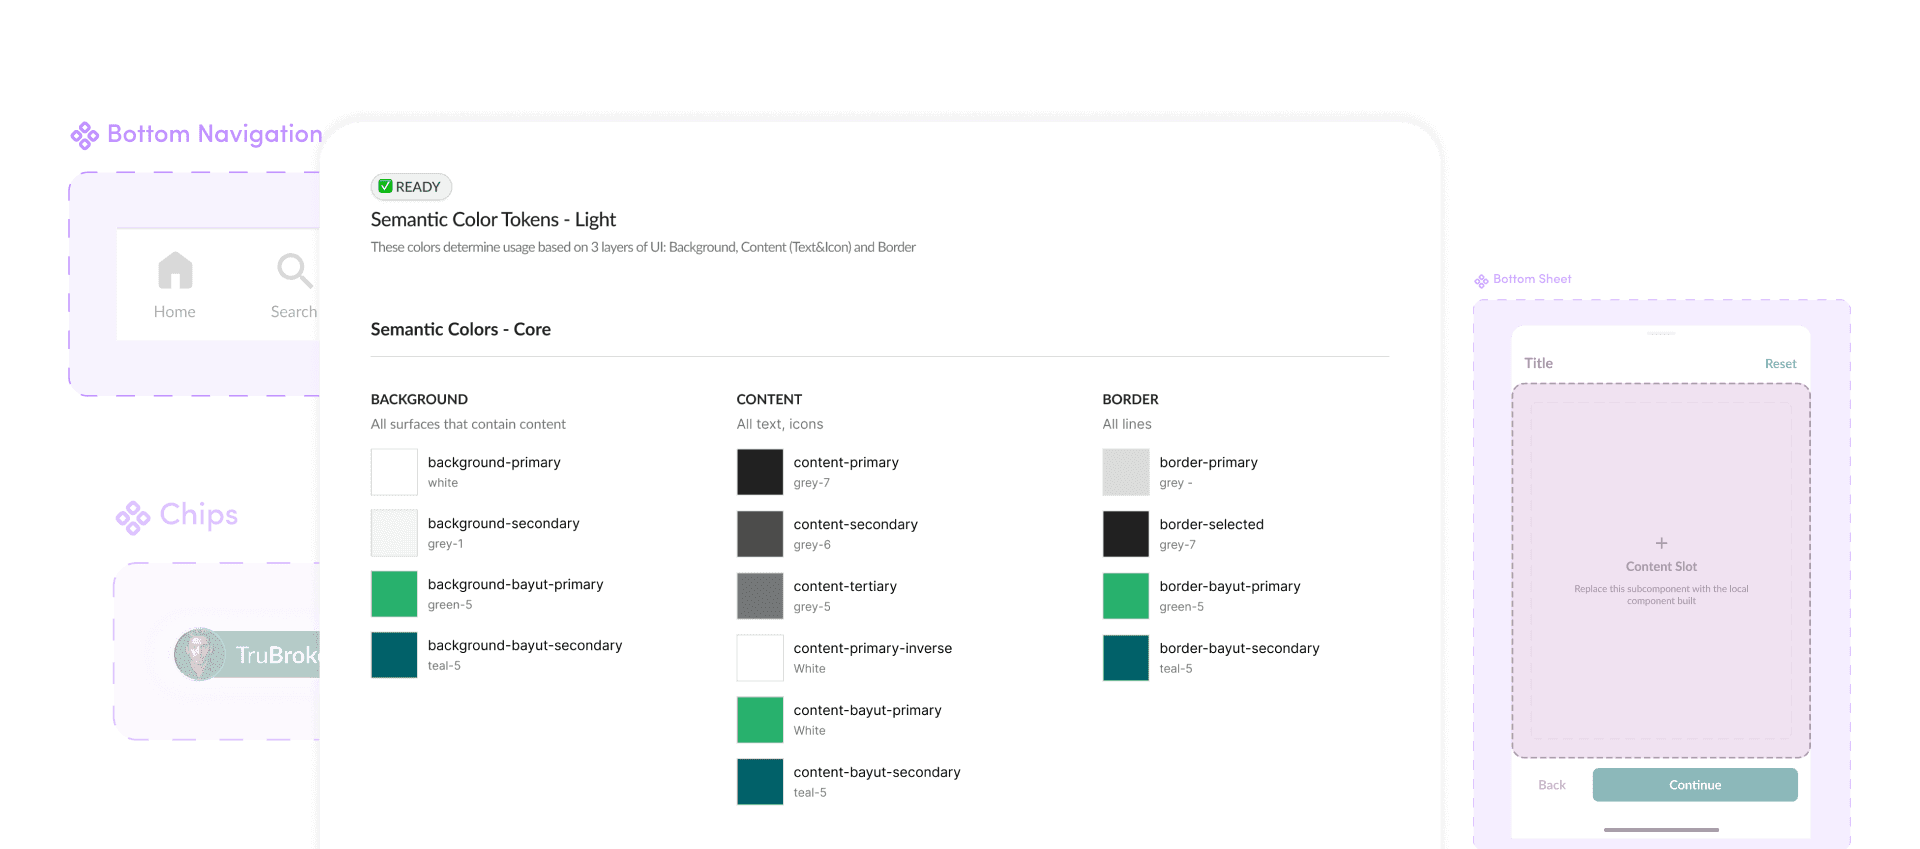The width and height of the screenshot is (1920, 849).
Task: Click the Bottom Sheet component icon
Action: pos(1481,281)
